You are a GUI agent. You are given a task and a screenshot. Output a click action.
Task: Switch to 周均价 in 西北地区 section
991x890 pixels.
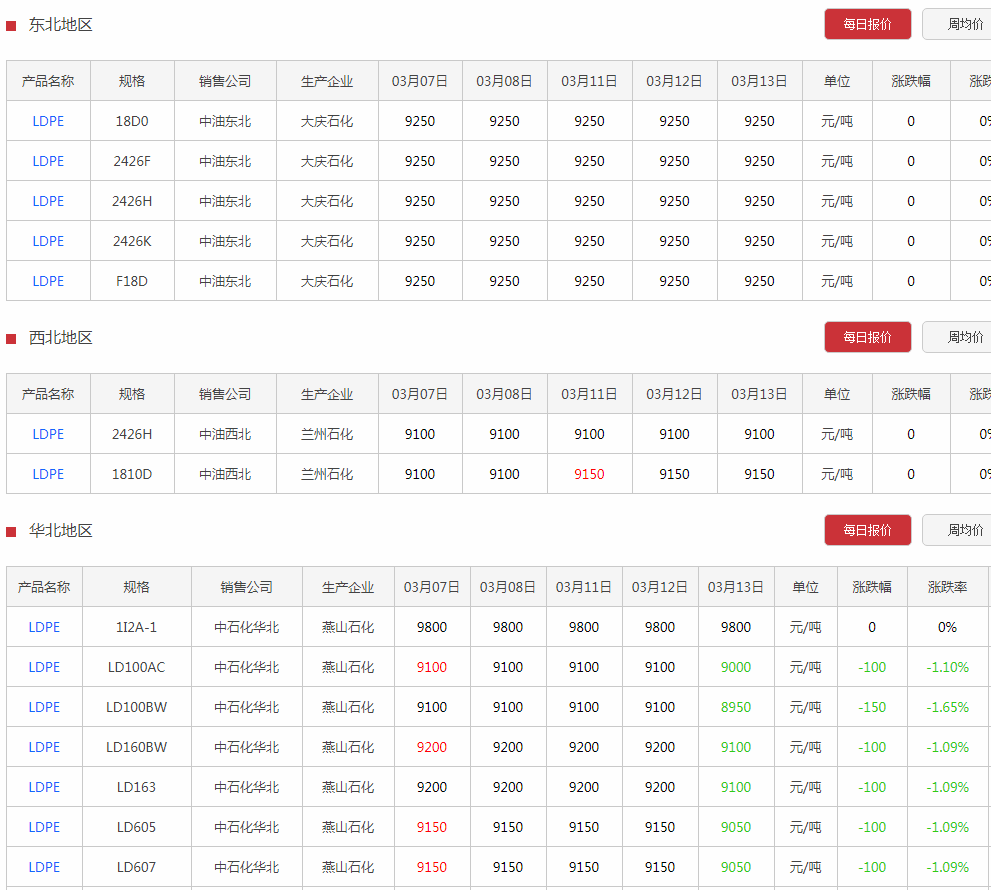[960, 337]
